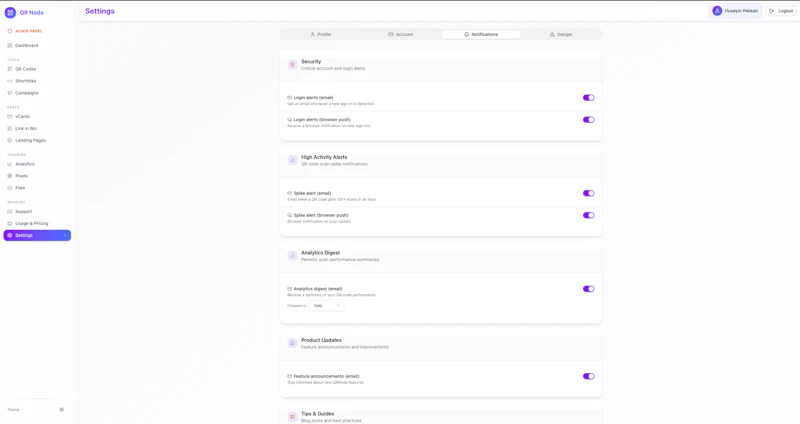Click the Shortlinks sidebar icon
The height and width of the screenshot is (424, 800).
(10, 81)
